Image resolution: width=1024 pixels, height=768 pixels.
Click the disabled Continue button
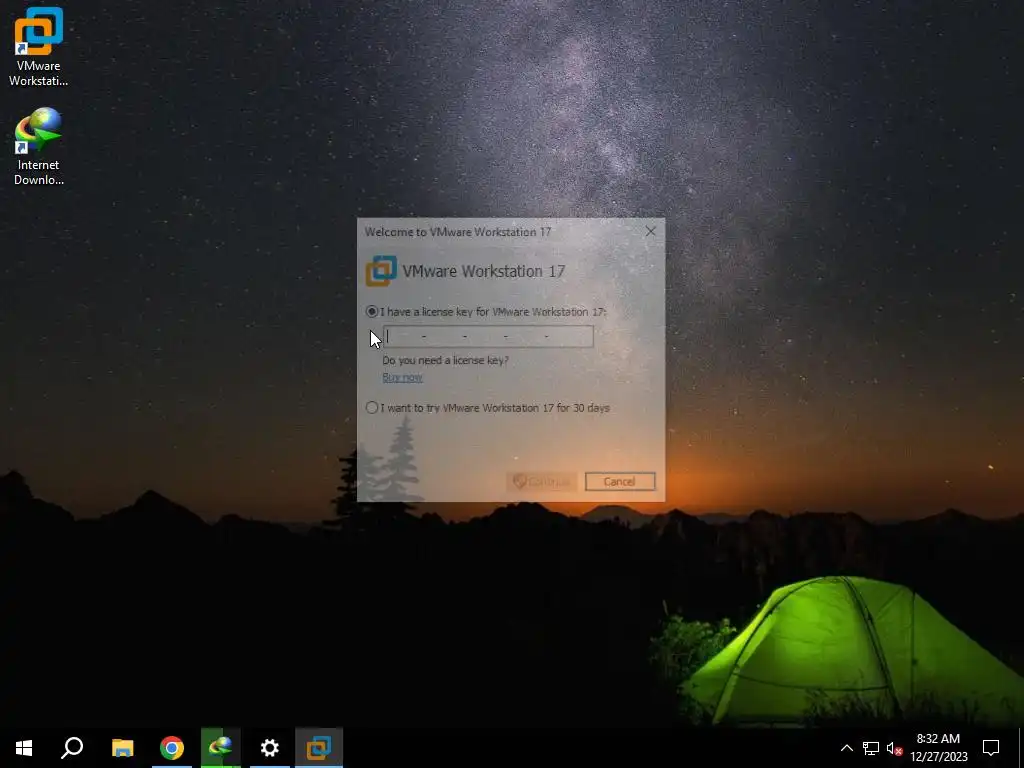(x=541, y=481)
